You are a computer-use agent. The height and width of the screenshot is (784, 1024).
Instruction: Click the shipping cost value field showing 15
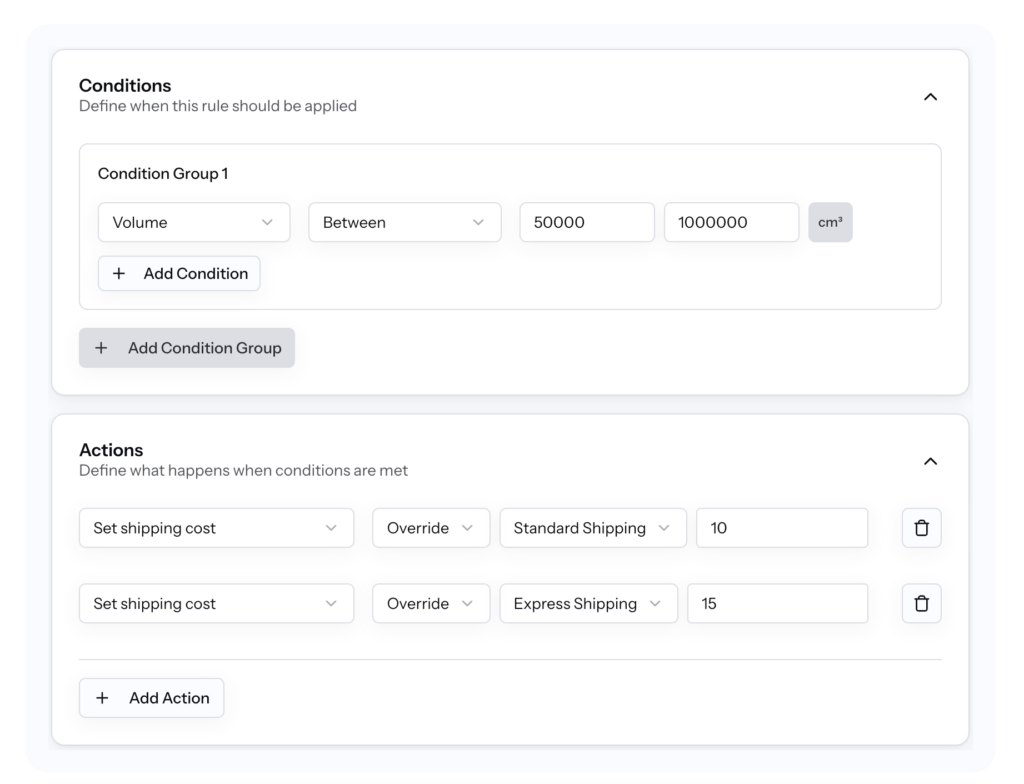[x=777, y=603]
